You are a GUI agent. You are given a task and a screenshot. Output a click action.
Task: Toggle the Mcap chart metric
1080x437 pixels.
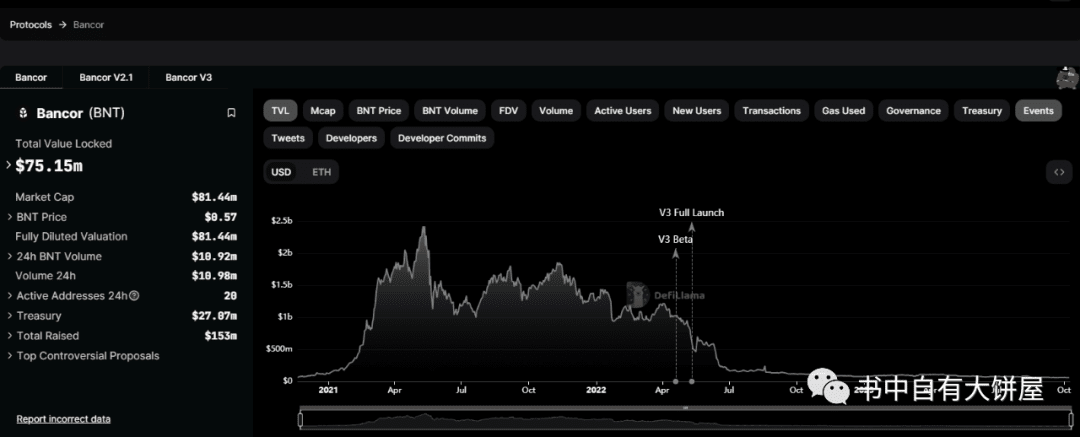click(322, 110)
